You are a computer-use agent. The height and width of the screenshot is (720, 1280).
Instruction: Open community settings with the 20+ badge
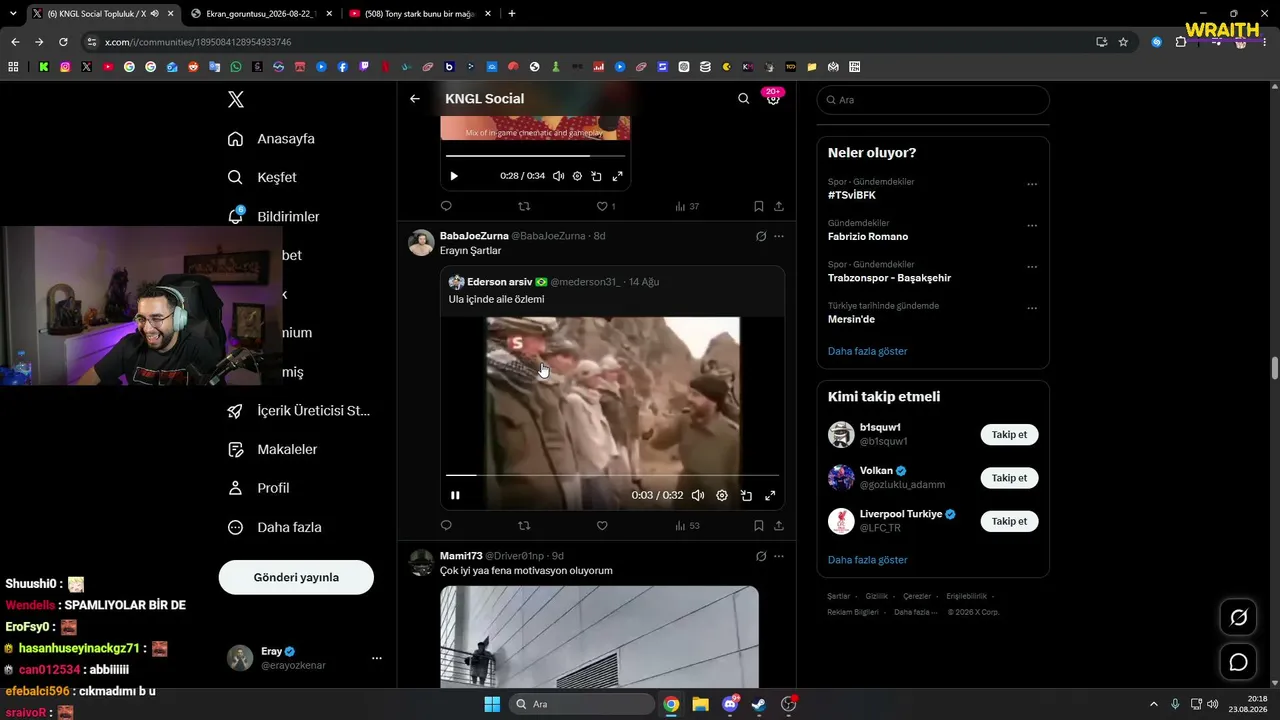pyautogui.click(x=773, y=98)
